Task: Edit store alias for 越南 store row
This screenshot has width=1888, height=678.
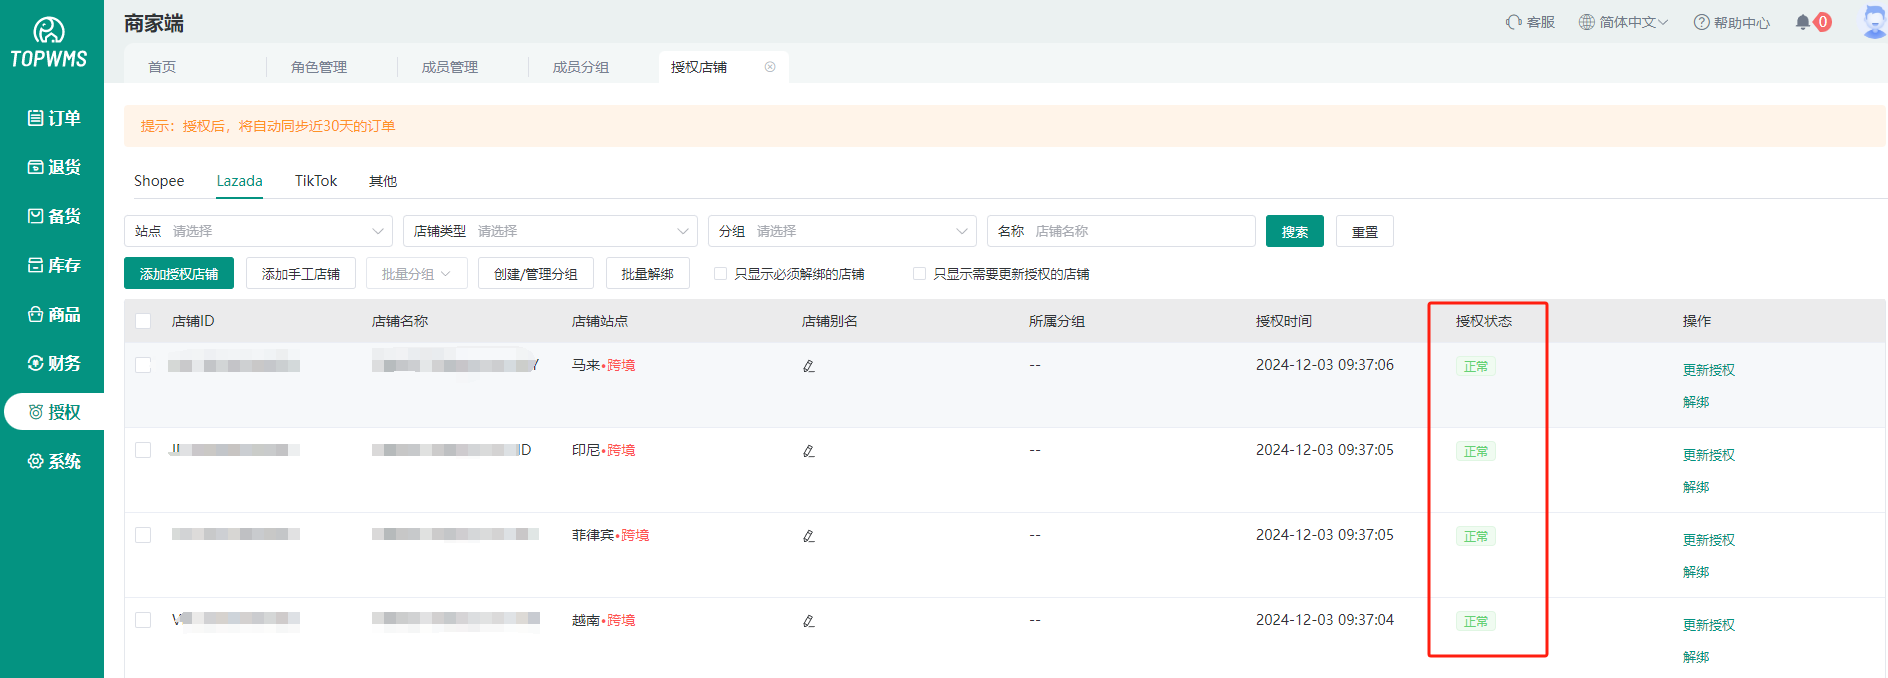Action: tap(808, 621)
